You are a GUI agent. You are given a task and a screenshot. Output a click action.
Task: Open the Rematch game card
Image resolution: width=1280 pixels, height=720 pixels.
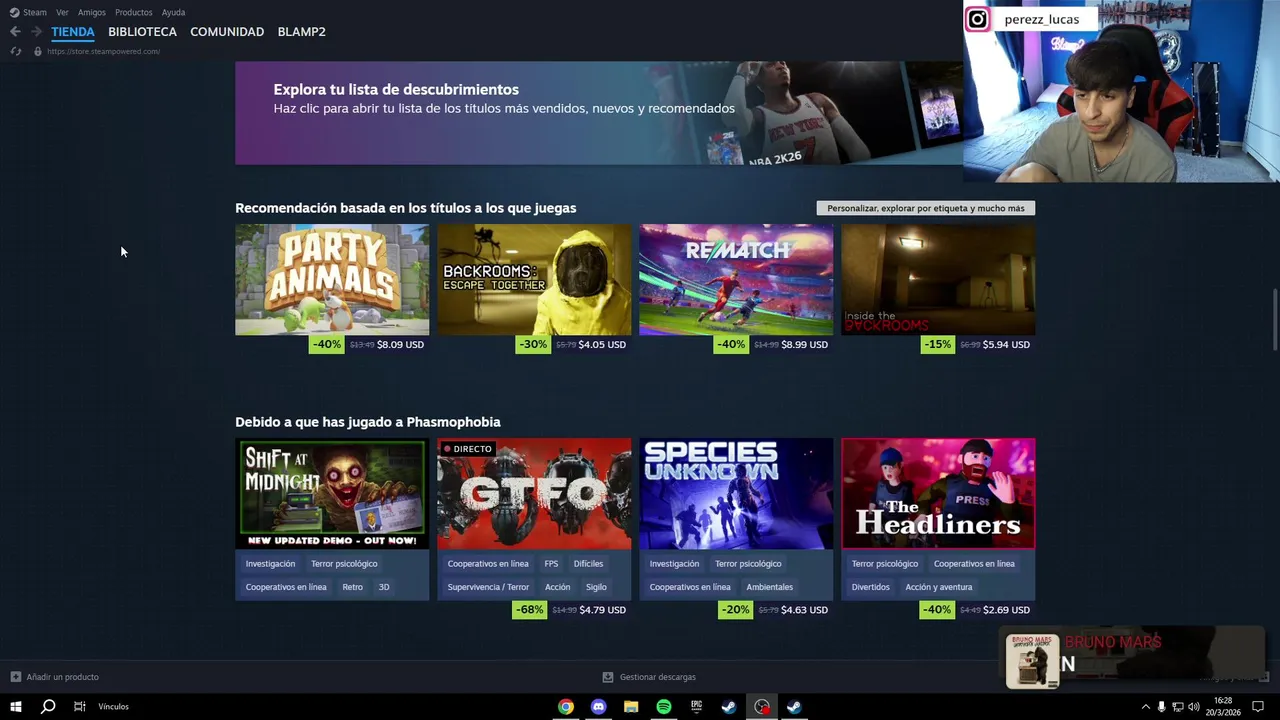736,280
